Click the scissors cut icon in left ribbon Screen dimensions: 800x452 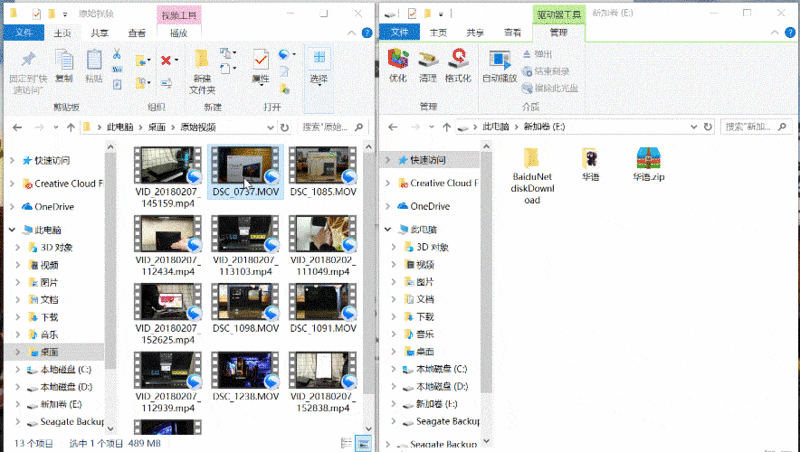(117, 54)
